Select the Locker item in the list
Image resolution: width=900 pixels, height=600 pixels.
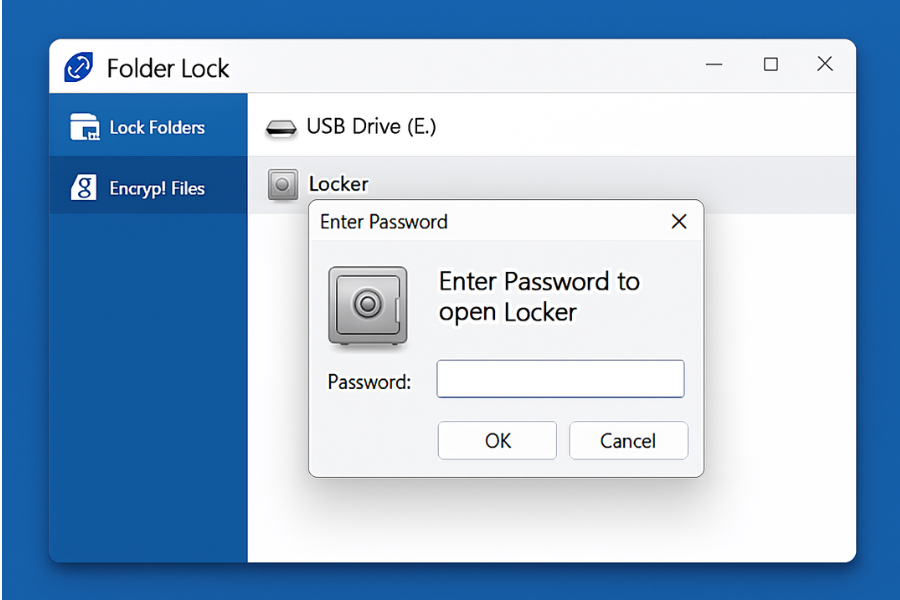point(341,184)
